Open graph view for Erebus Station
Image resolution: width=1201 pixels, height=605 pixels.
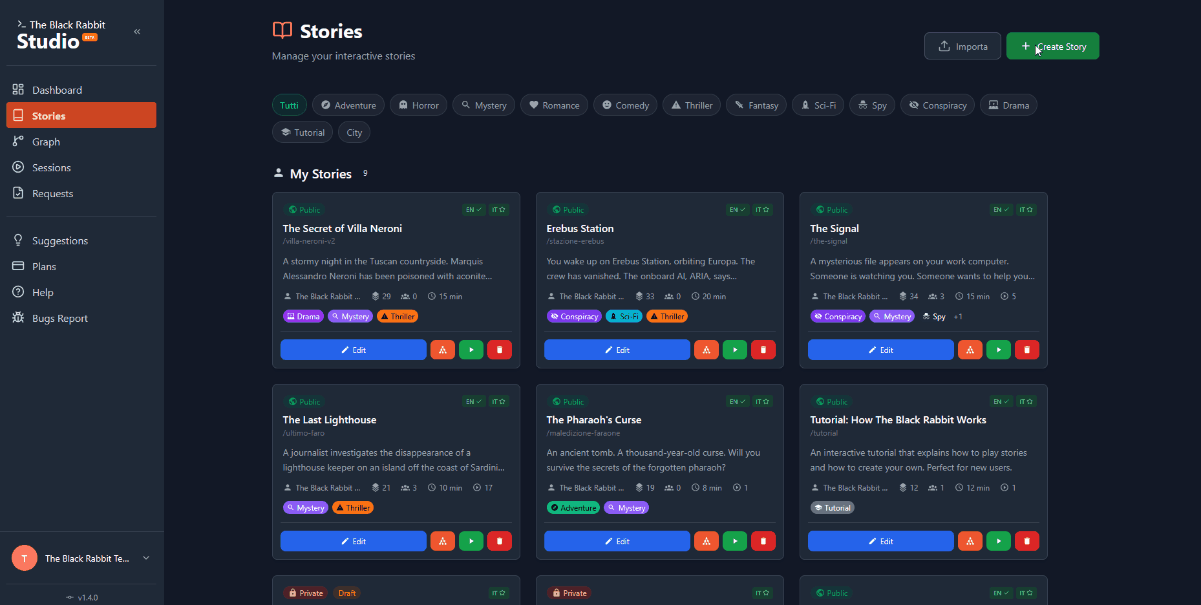pos(706,350)
